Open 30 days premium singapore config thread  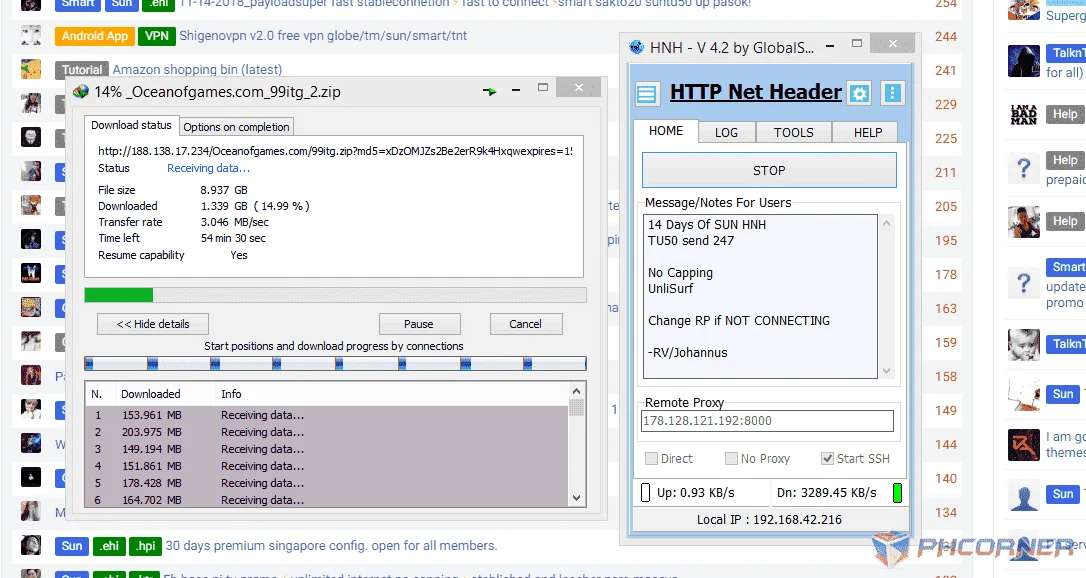click(331, 545)
